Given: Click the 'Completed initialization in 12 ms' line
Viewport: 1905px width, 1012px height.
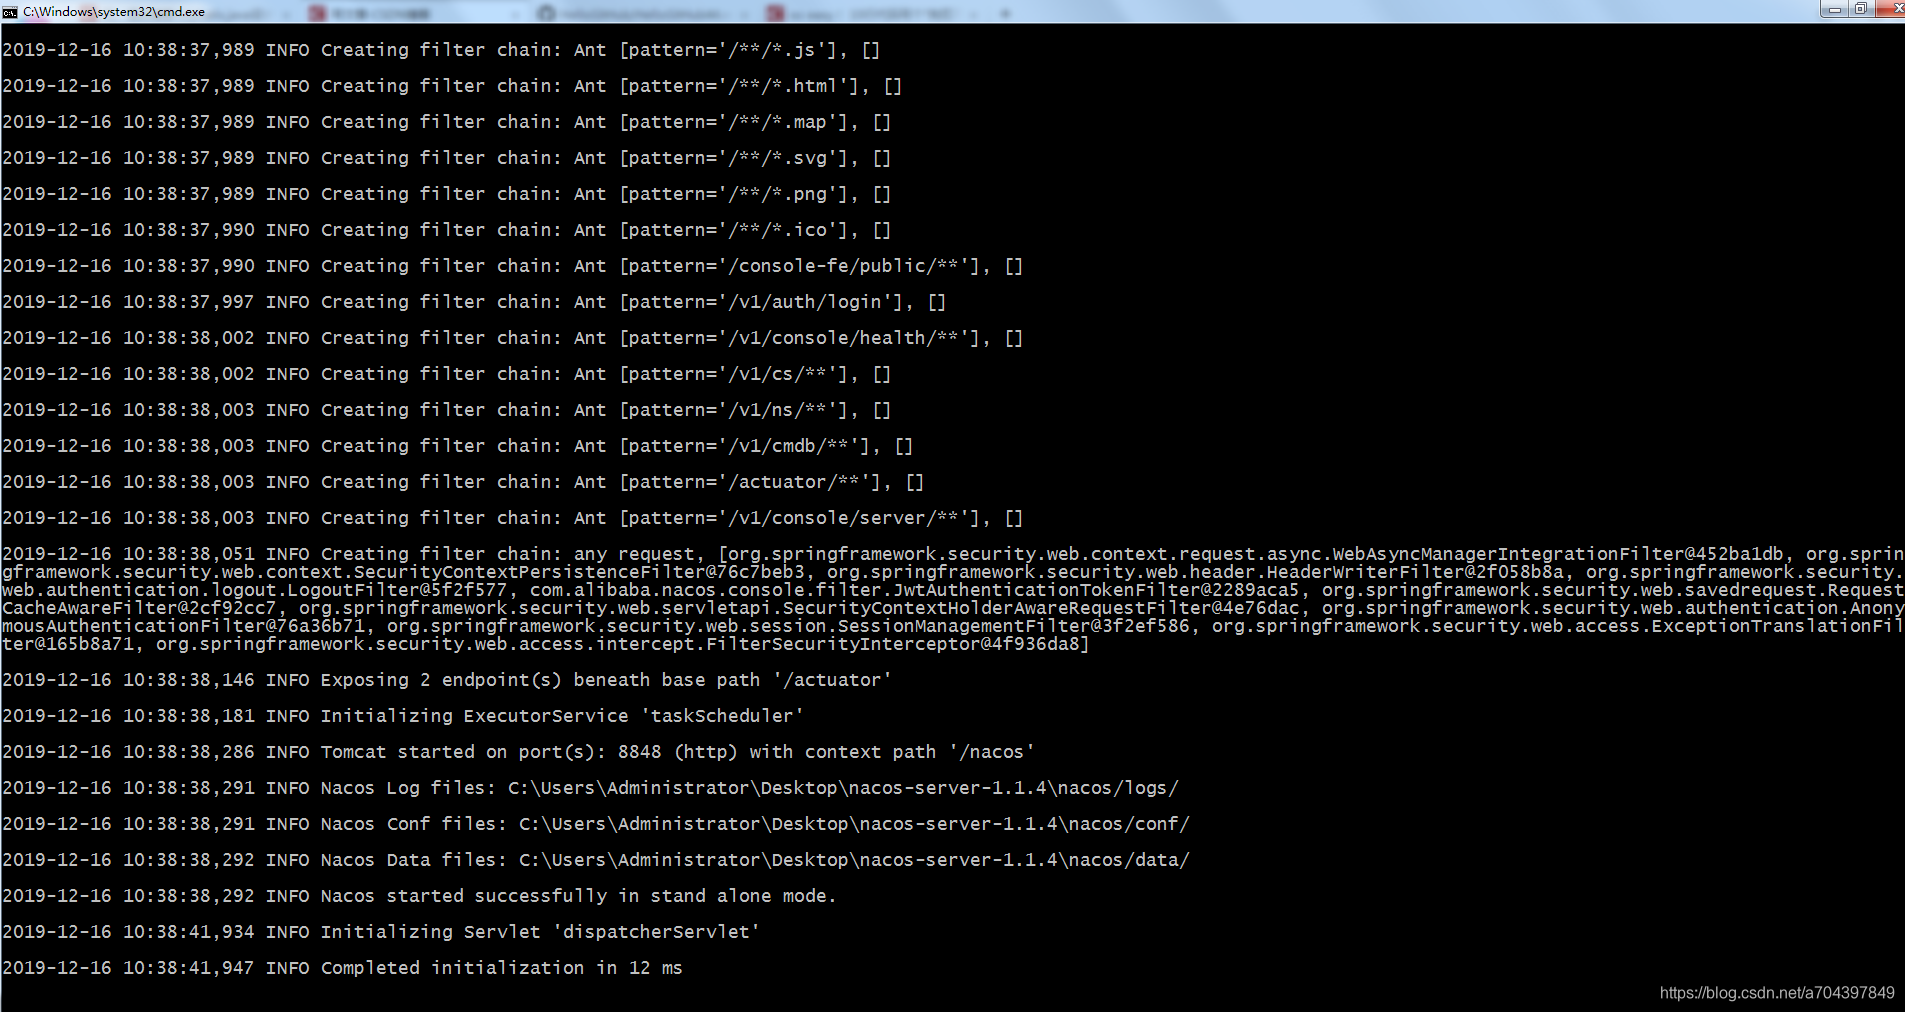Looking at the screenshot, I should point(342,968).
